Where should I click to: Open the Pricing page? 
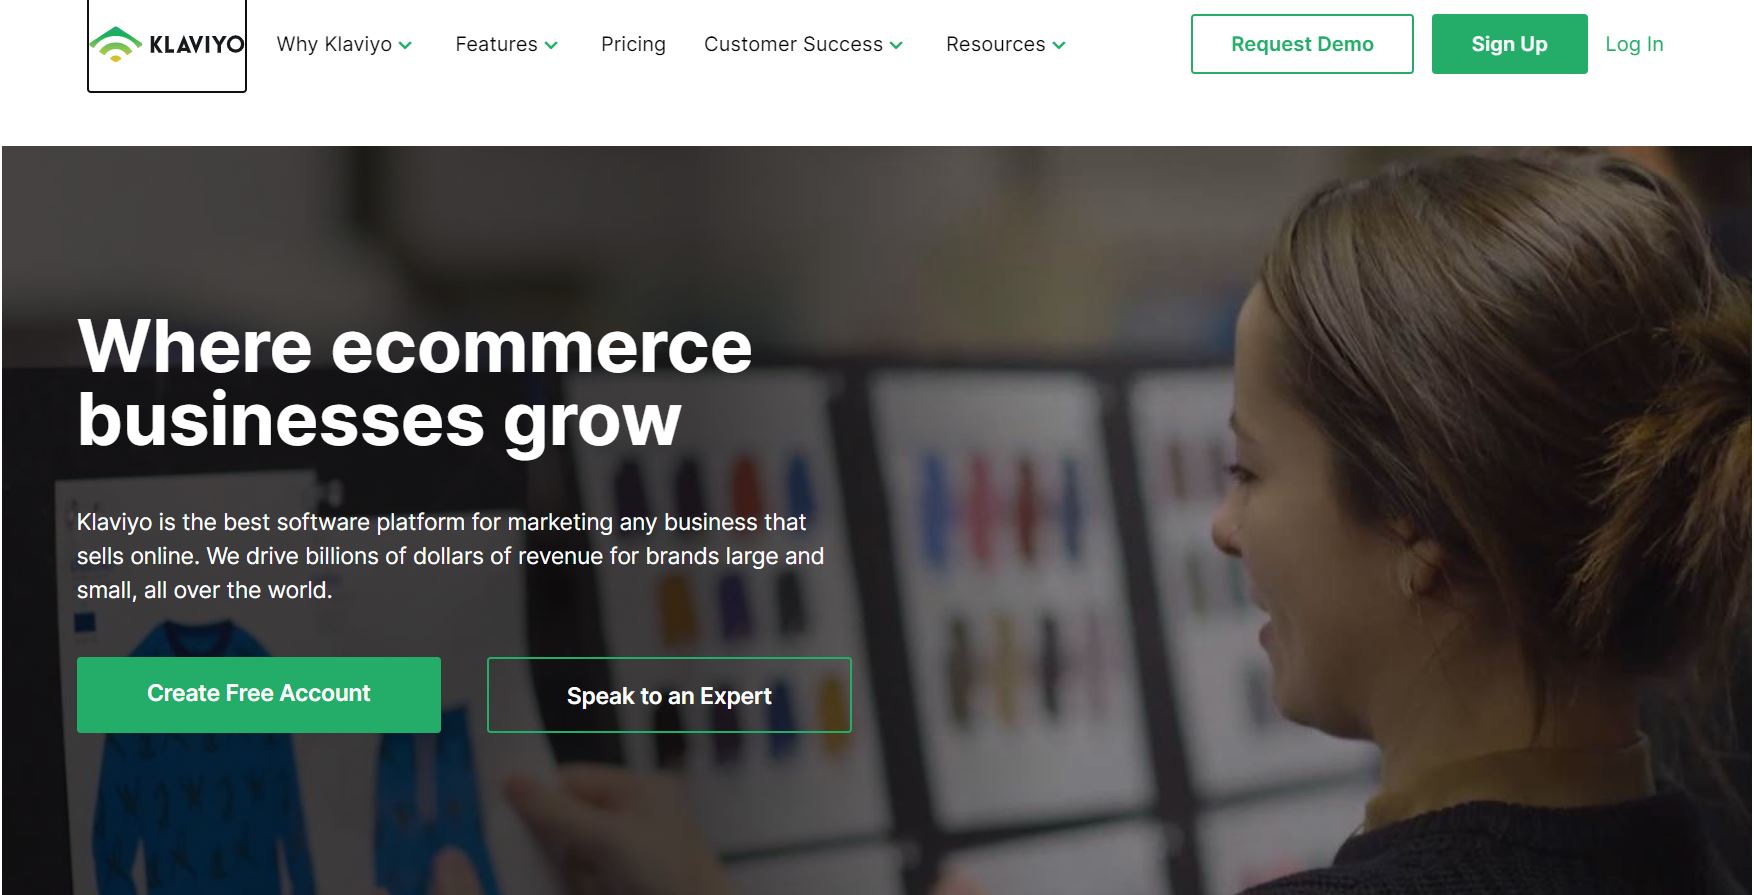point(633,44)
